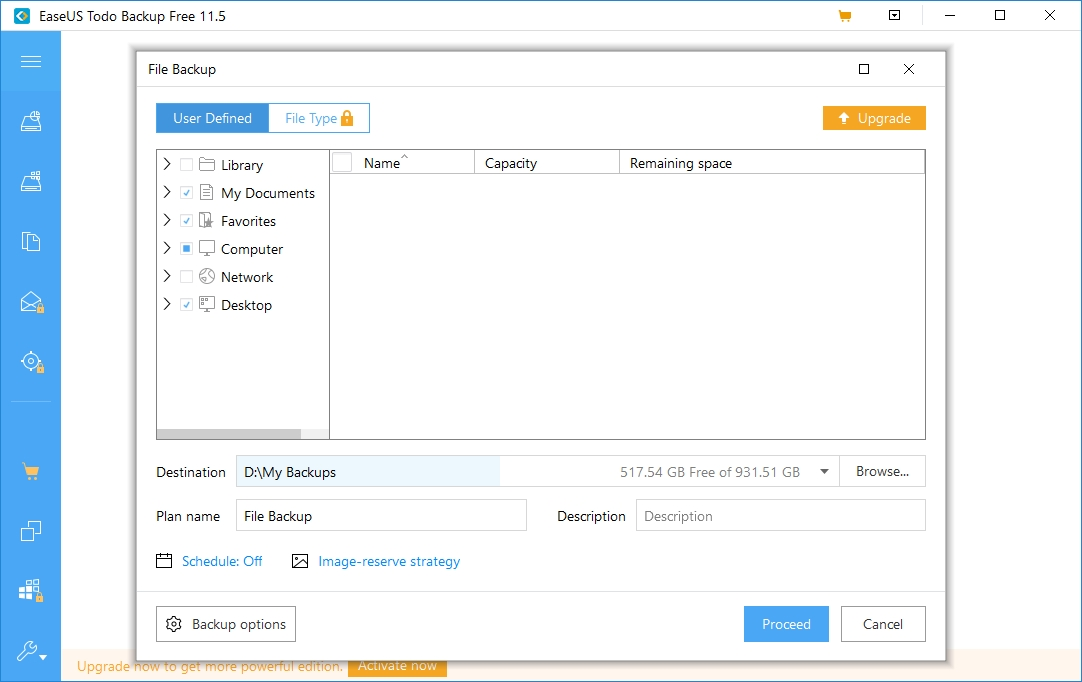This screenshot has height=682, width=1082.
Task: Switch to the User Defined tab
Action: pos(212,118)
